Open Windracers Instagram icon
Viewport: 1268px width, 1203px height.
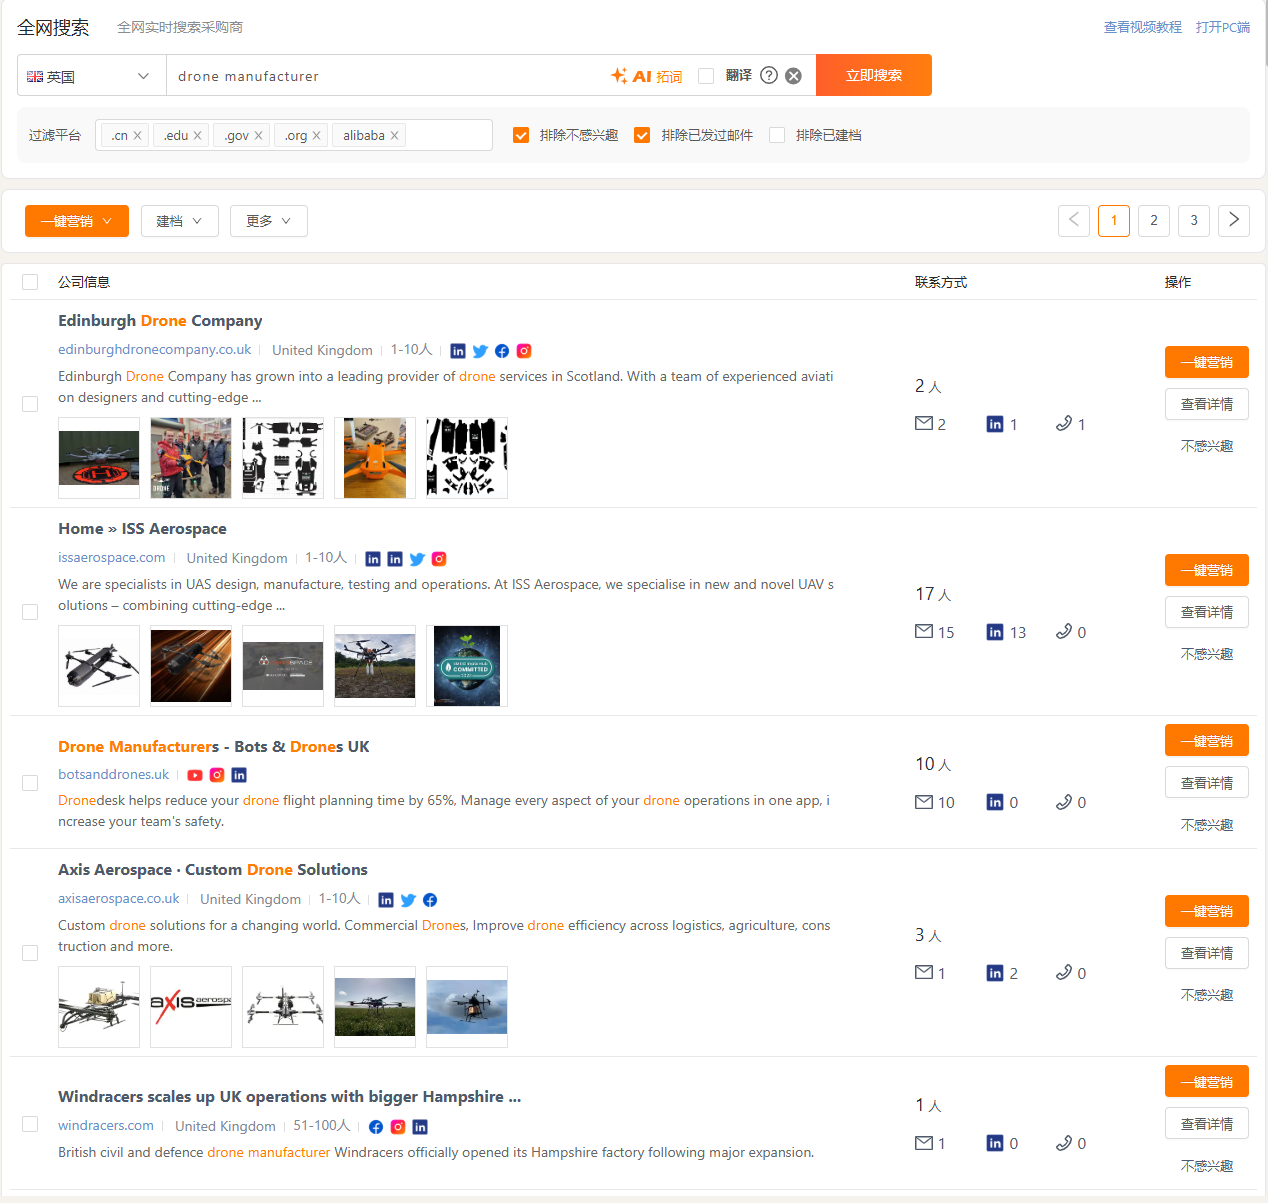(398, 1127)
